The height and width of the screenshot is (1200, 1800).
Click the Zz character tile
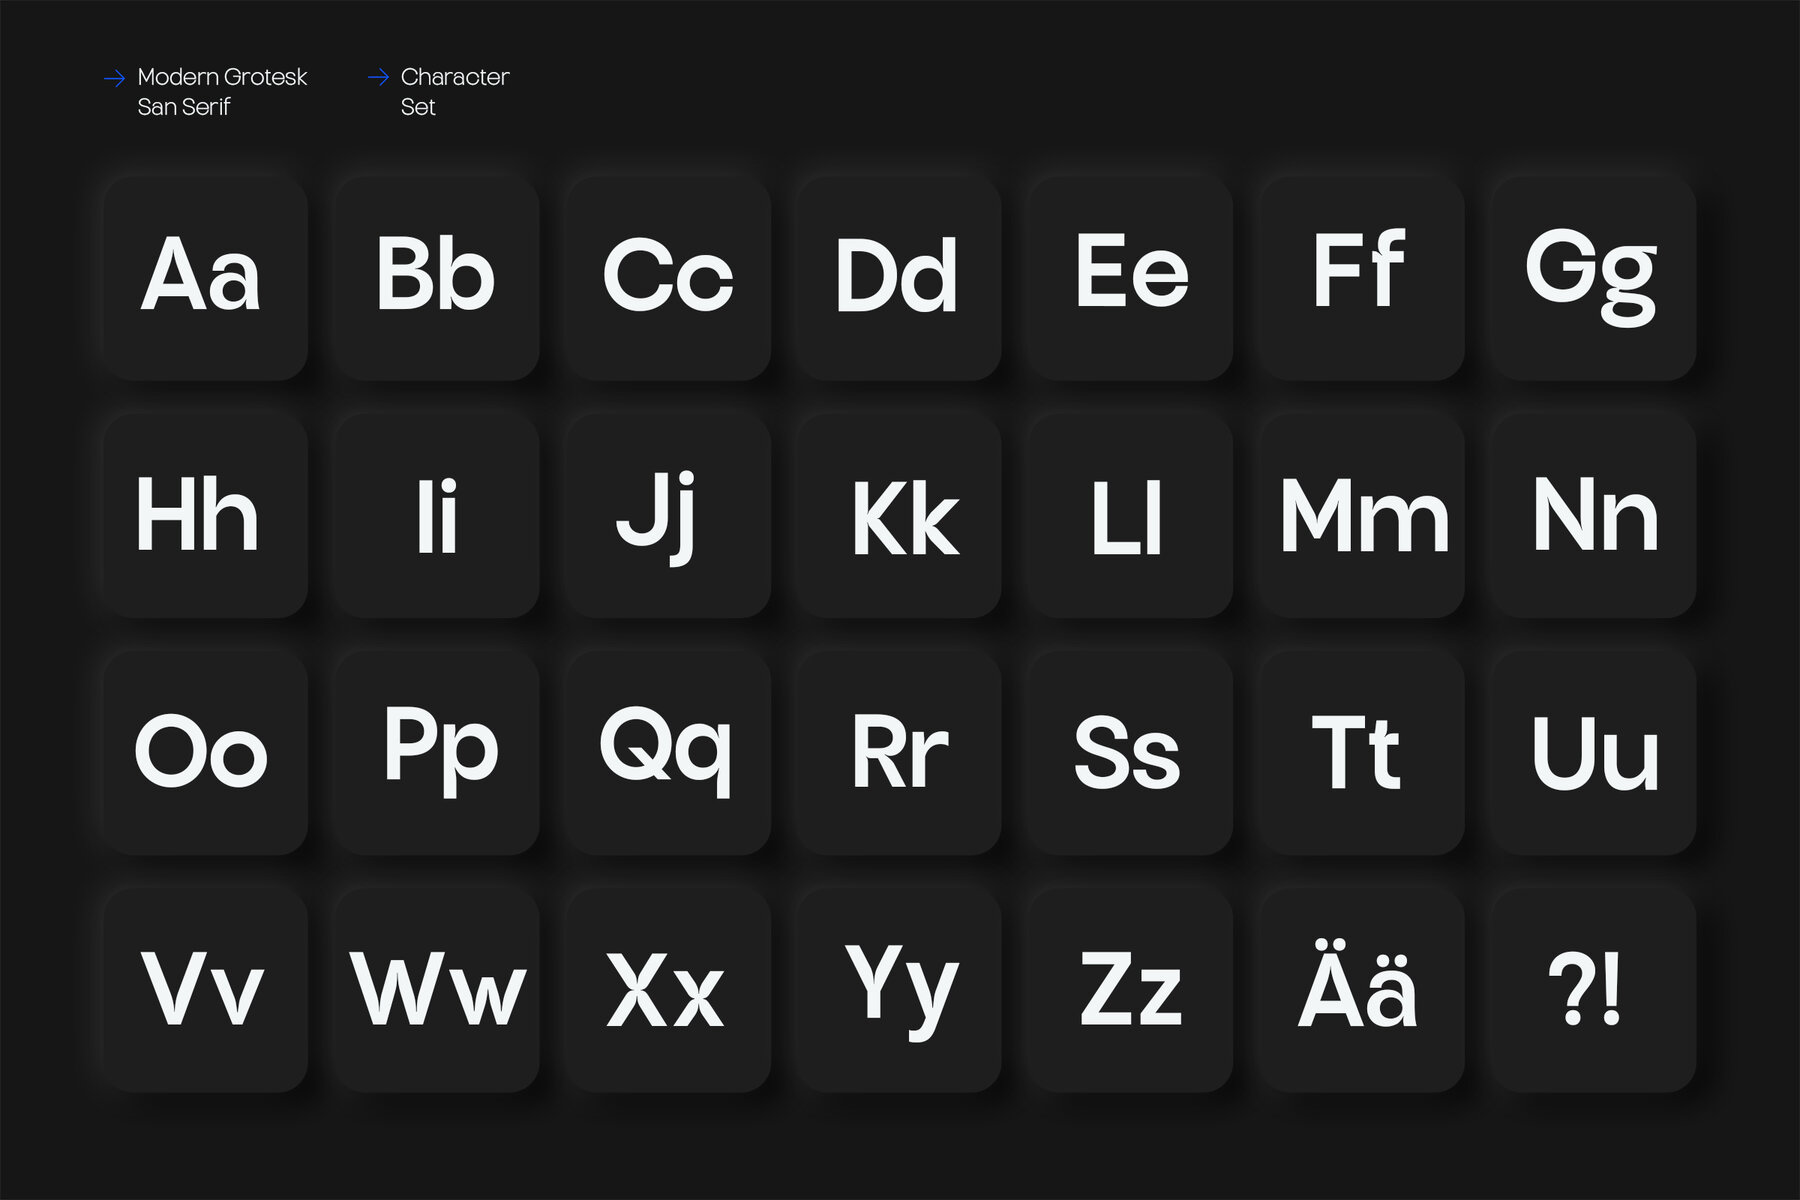coord(1130,990)
